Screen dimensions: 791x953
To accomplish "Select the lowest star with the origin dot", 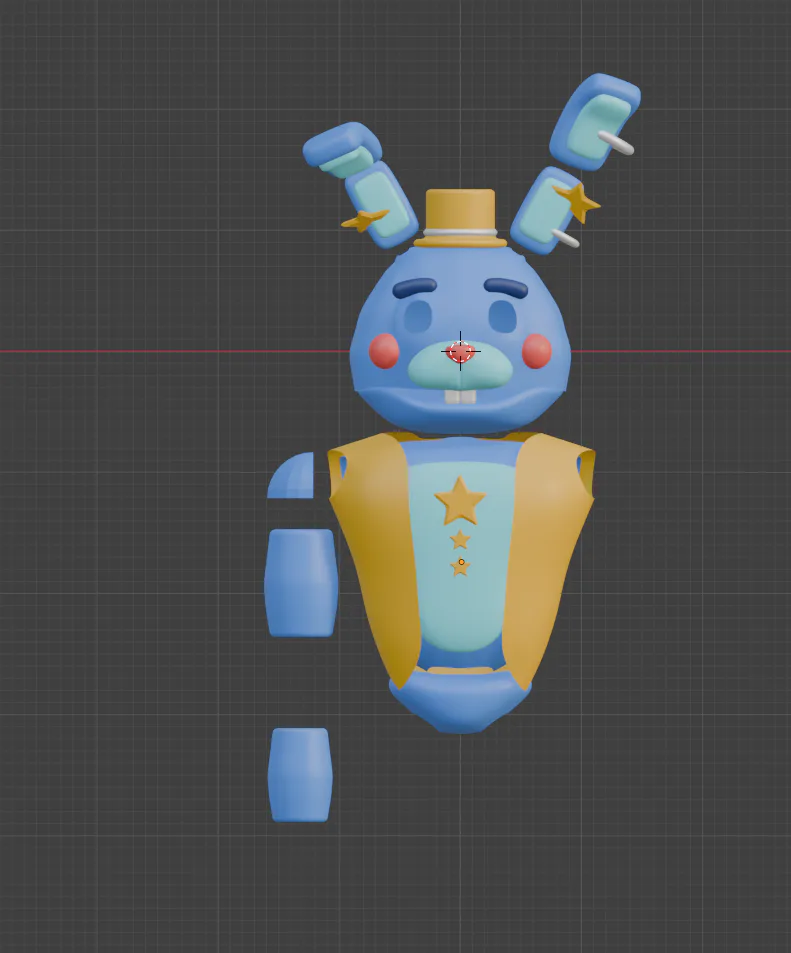I will 460,567.
